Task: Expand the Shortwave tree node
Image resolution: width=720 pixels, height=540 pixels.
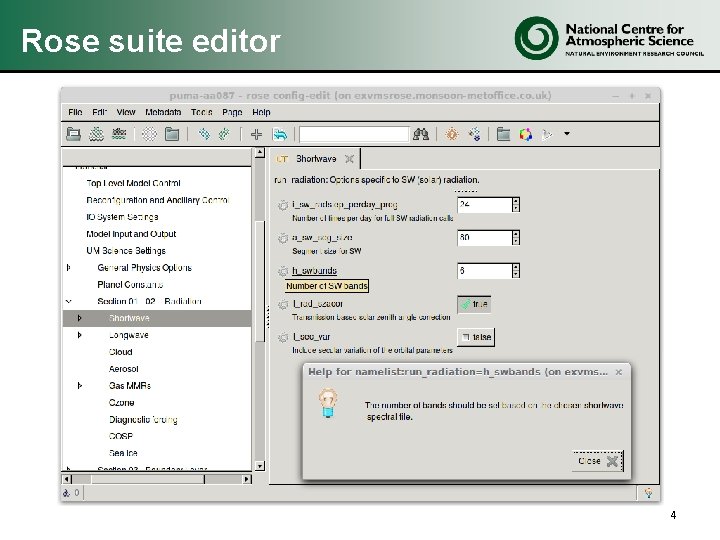Action: tap(79, 318)
